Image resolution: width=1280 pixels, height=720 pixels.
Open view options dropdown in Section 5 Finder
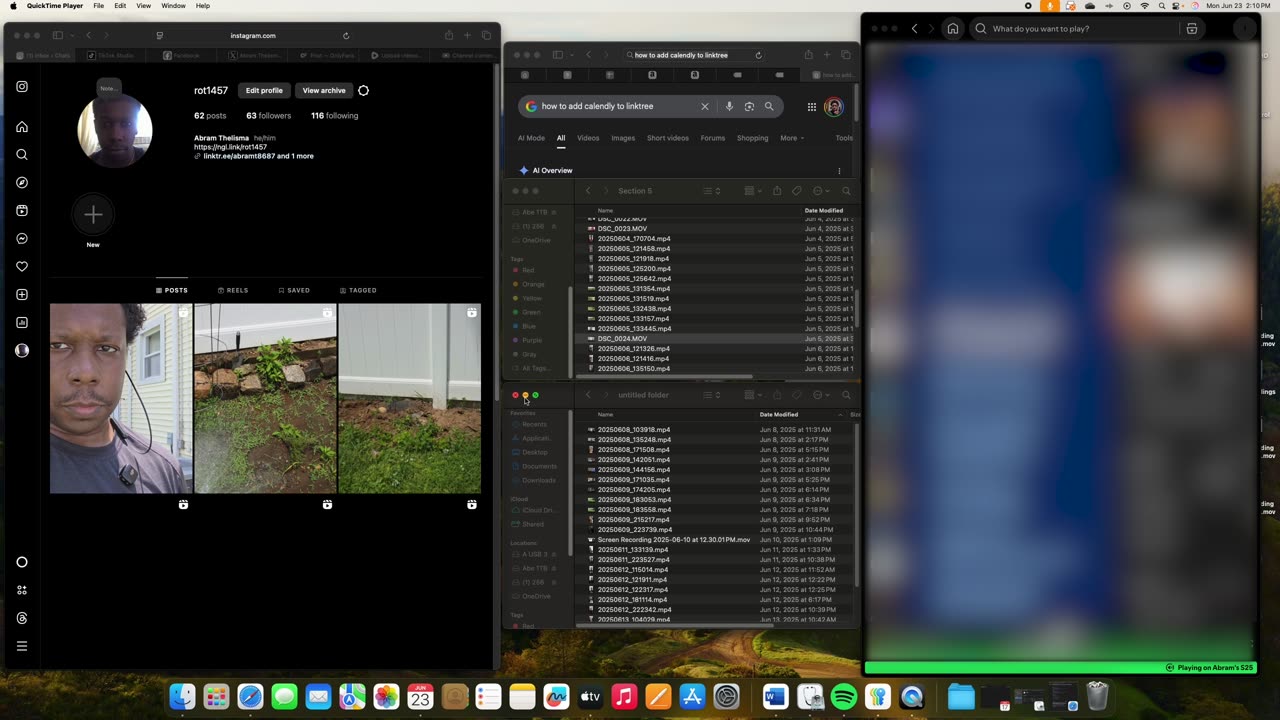click(712, 191)
